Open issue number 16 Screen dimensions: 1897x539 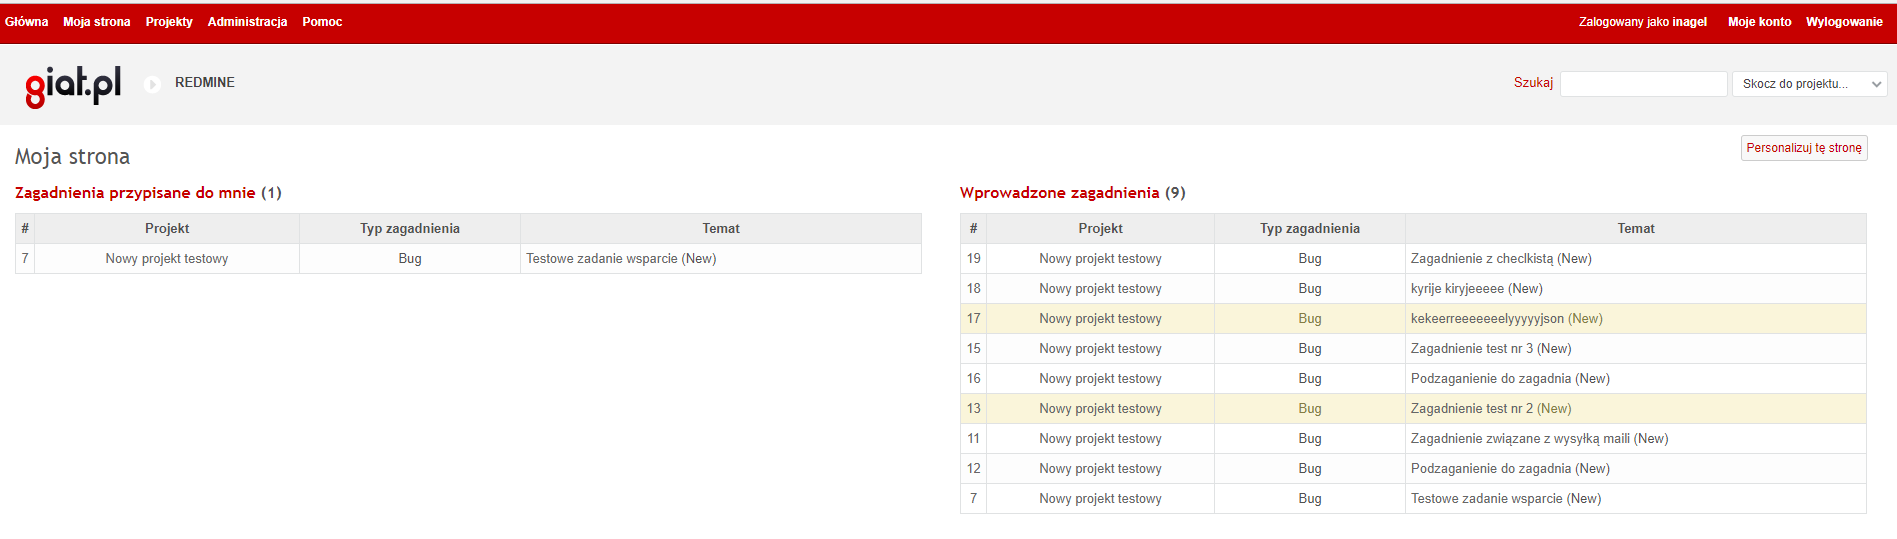pos(973,379)
